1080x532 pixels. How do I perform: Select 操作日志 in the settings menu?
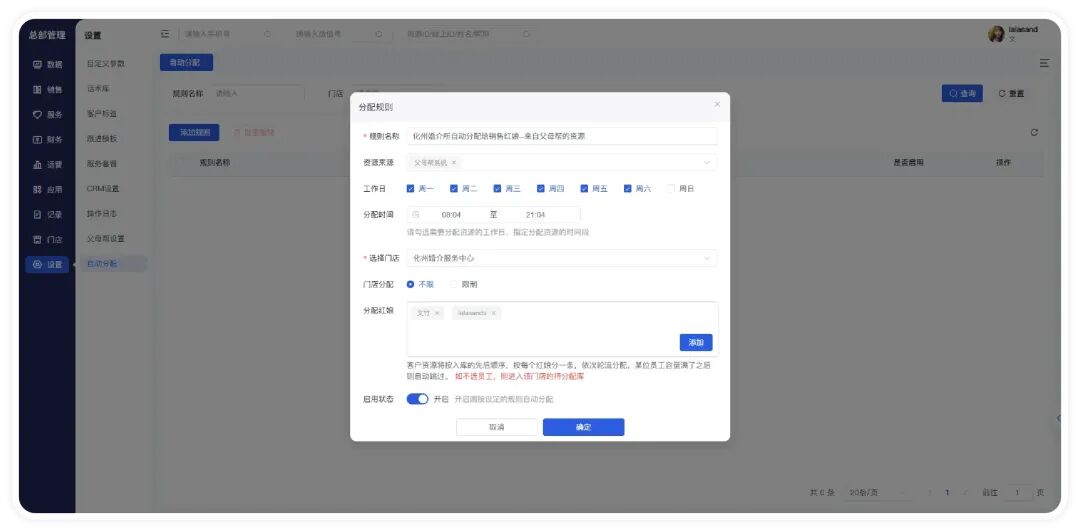(102, 214)
